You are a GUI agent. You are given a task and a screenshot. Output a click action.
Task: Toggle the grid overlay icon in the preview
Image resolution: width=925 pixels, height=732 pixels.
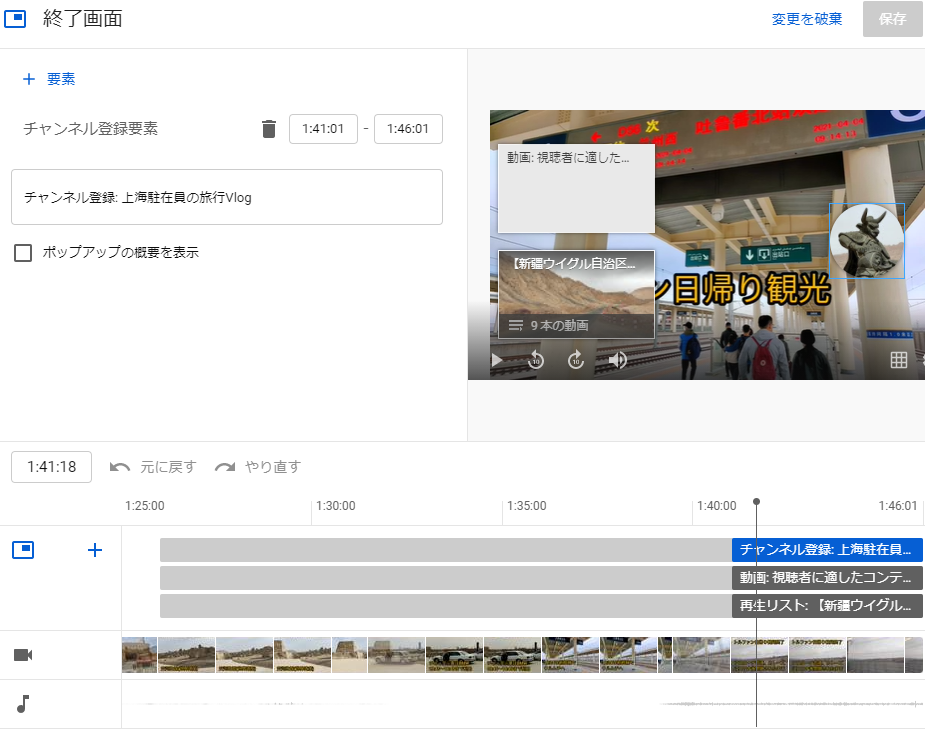898,360
